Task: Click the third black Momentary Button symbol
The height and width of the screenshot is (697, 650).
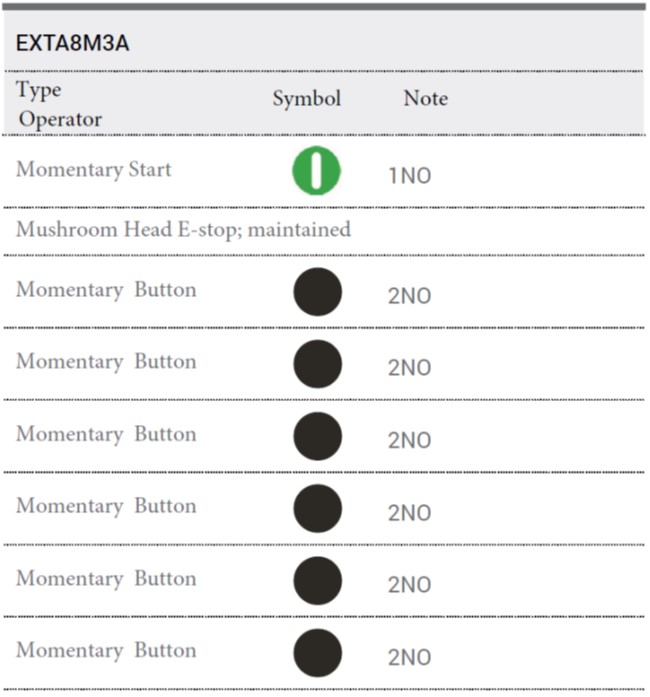Action: [x=317, y=436]
